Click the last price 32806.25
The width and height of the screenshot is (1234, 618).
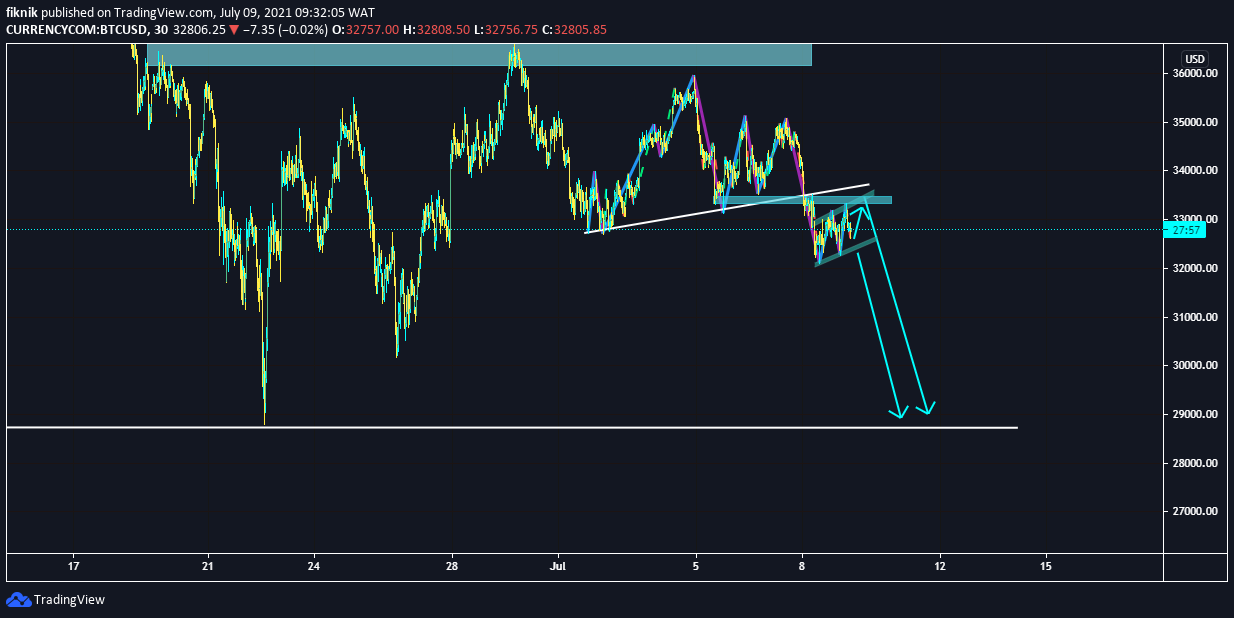pyautogui.click(x=200, y=30)
